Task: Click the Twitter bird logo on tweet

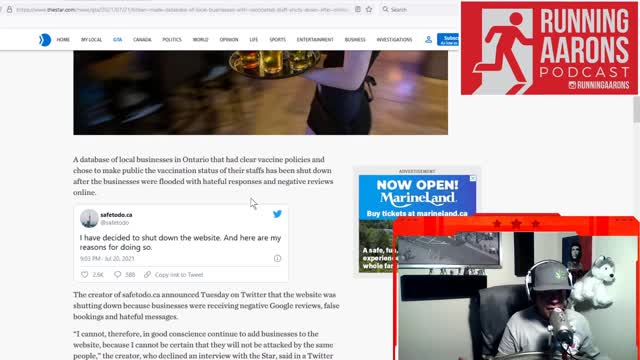Action: (277, 214)
